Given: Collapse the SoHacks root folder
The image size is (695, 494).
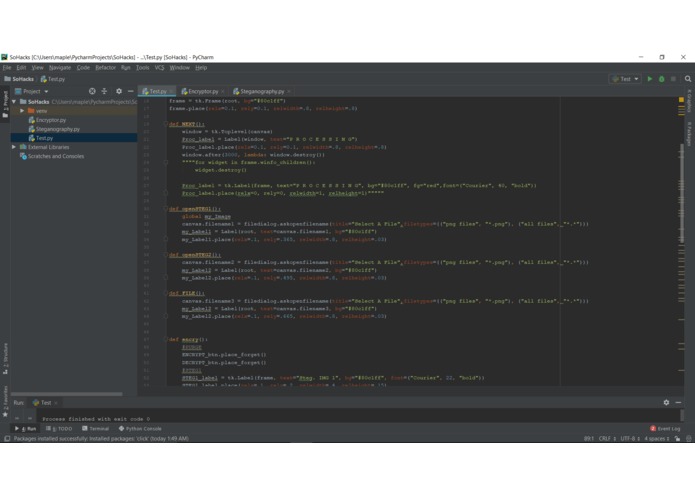Looking at the screenshot, I should pyautogui.click(x=14, y=102).
